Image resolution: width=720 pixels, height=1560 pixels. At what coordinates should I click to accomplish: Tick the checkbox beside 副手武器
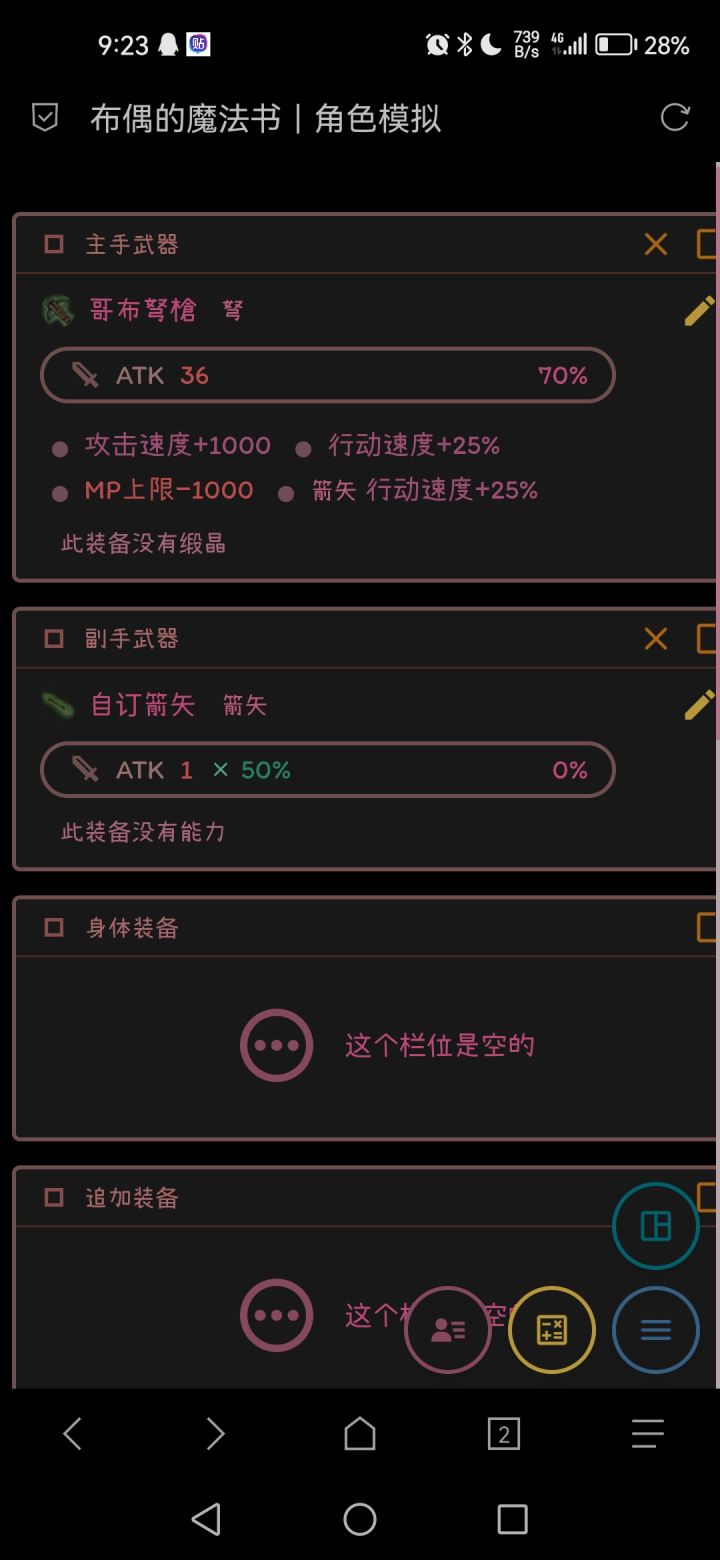pyautogui.click(x=52, y=637)
